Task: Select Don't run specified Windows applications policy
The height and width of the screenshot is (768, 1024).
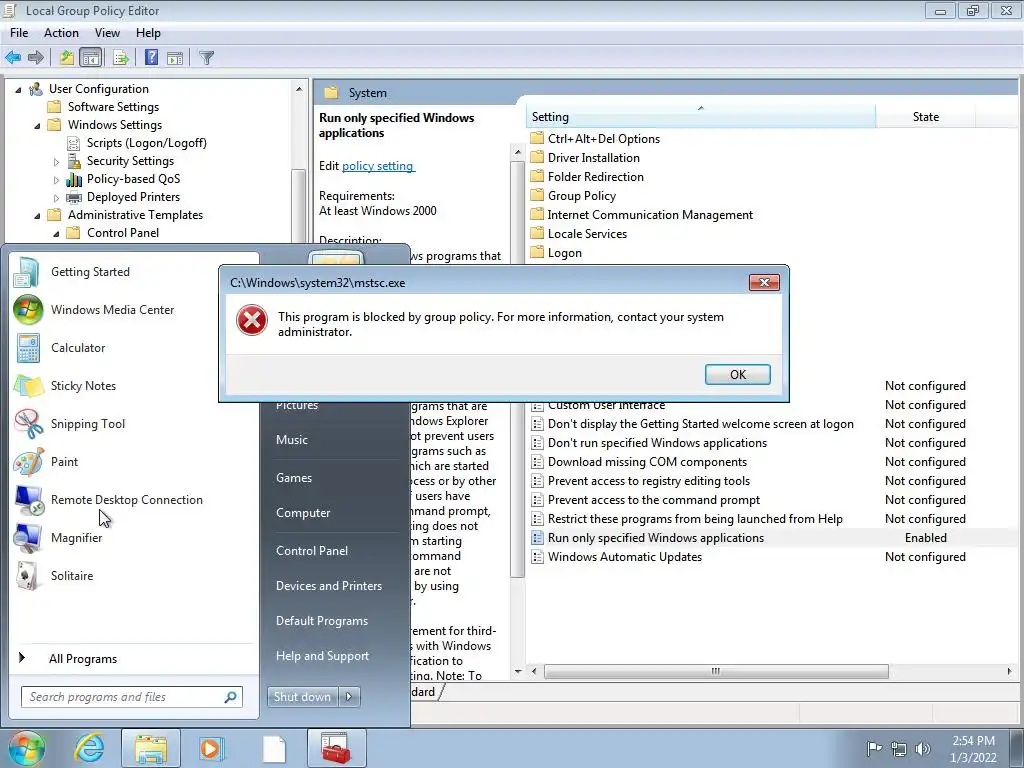Action: click(x=657, y=443)
